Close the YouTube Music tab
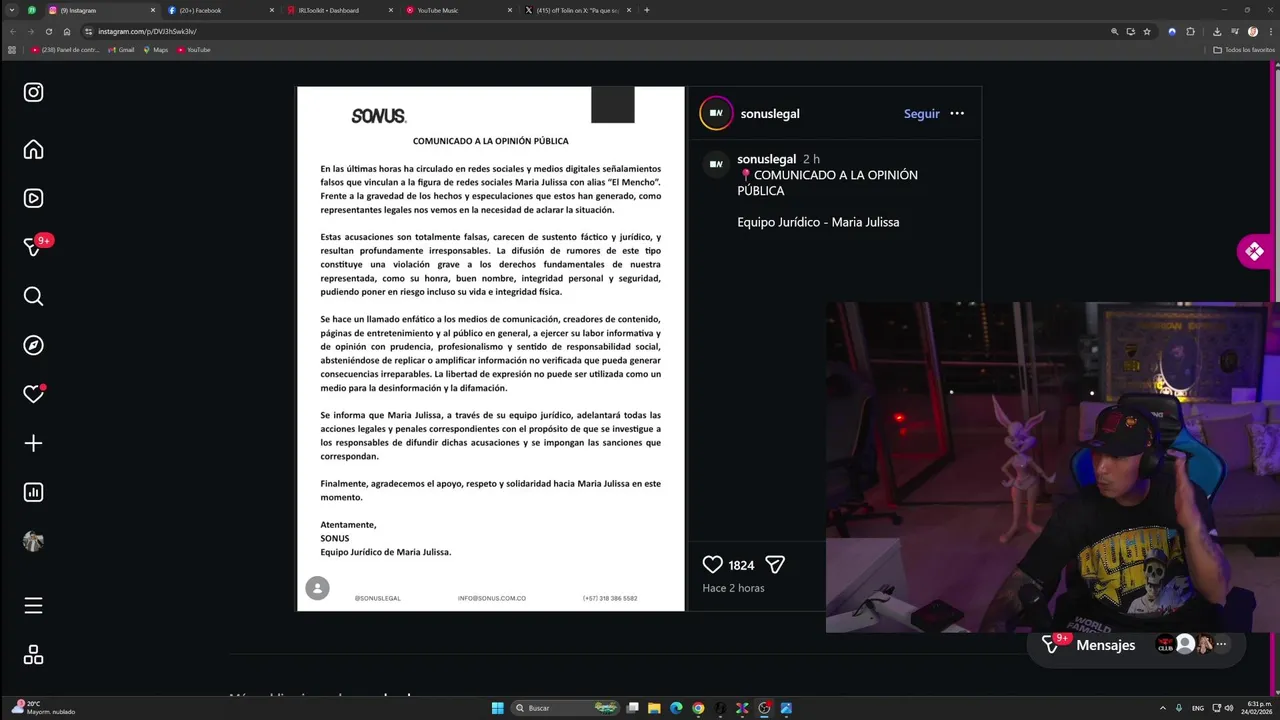The width and height of the screenshot is (1280, 720). click(509, 10)
